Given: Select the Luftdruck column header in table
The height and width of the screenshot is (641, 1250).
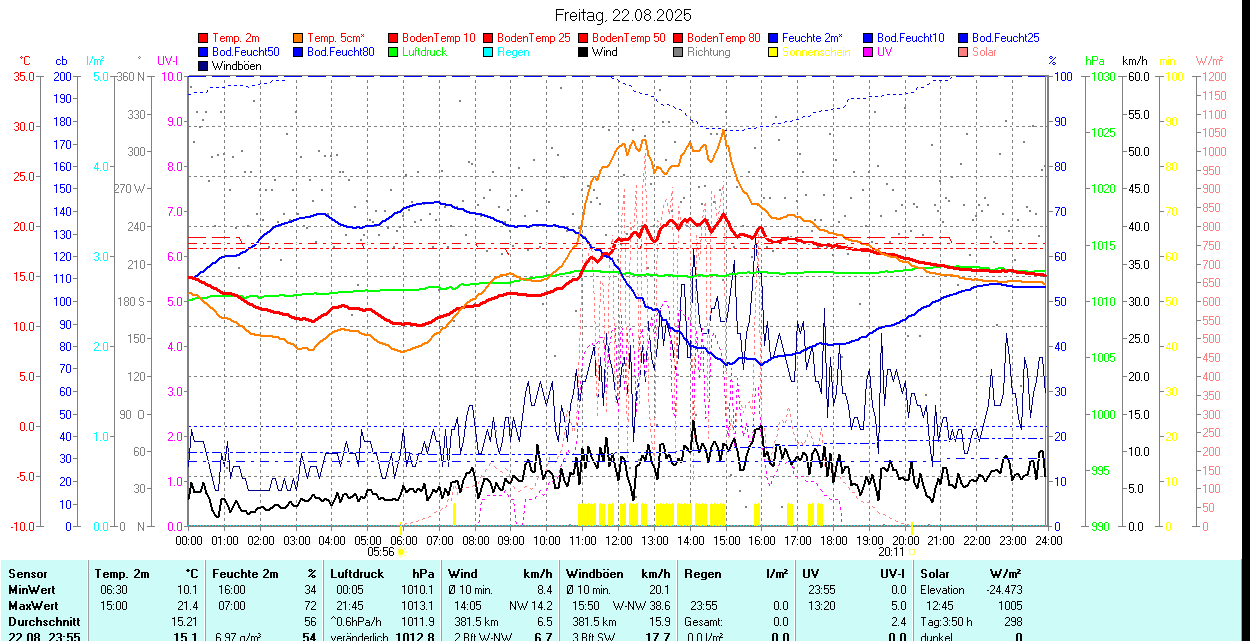Looking at the screenshot, I should coord(357,574).
